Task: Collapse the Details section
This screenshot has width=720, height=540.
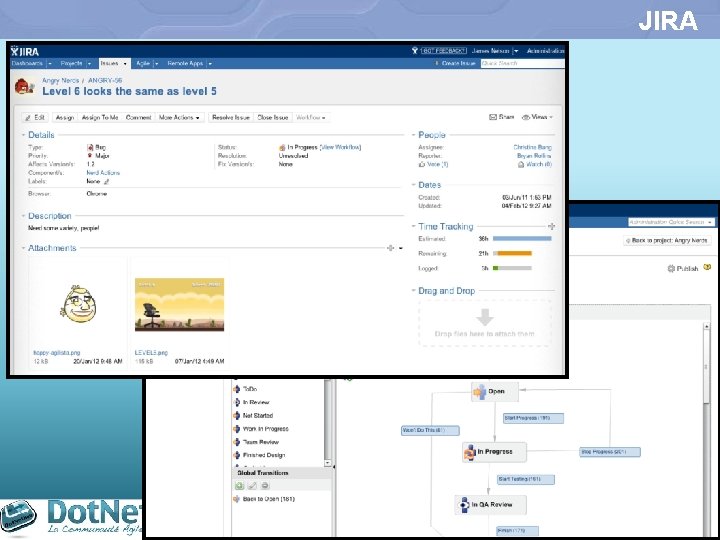Action: [23, 135]
